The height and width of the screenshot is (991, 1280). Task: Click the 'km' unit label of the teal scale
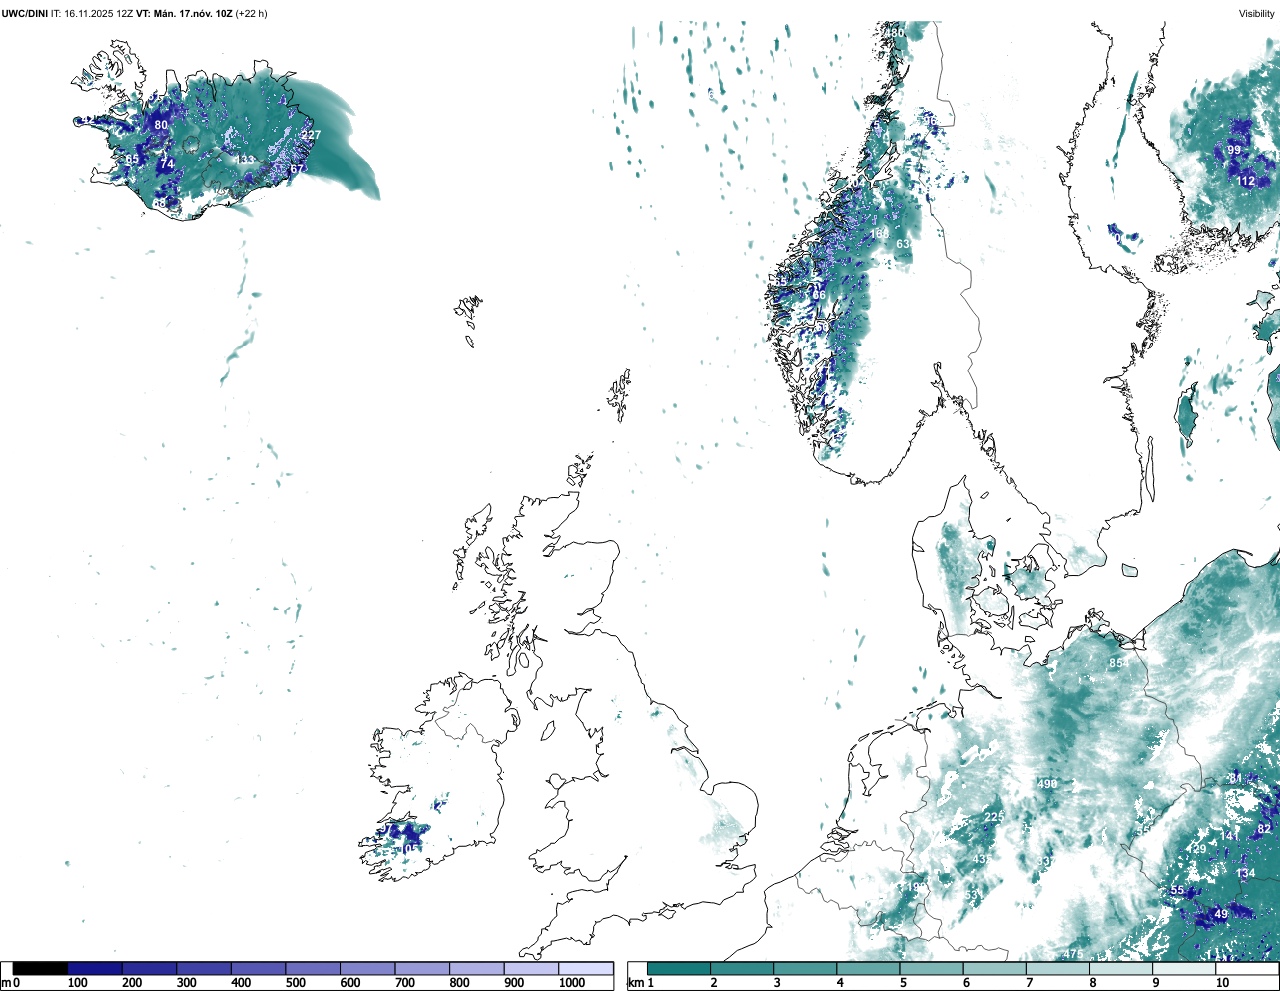click(x=636, y=983)
